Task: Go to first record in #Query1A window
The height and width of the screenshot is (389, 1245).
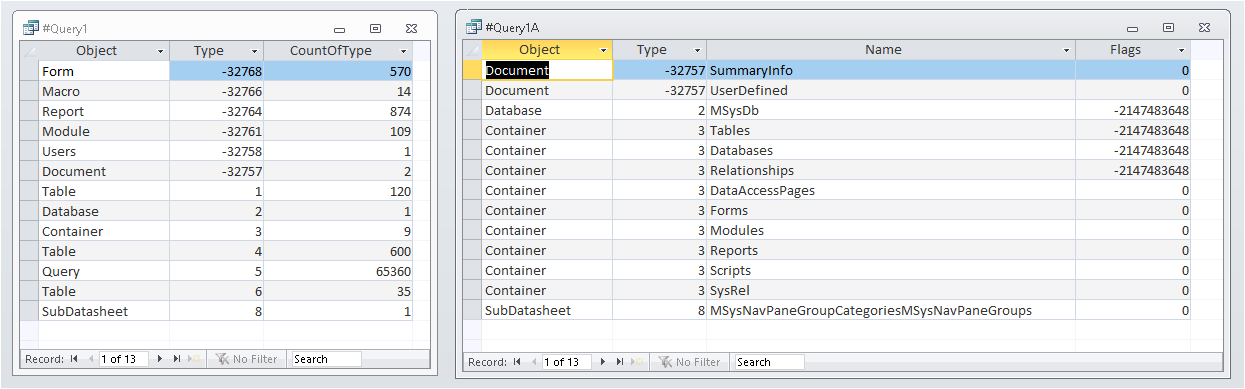Action: (x=516, y=362)
